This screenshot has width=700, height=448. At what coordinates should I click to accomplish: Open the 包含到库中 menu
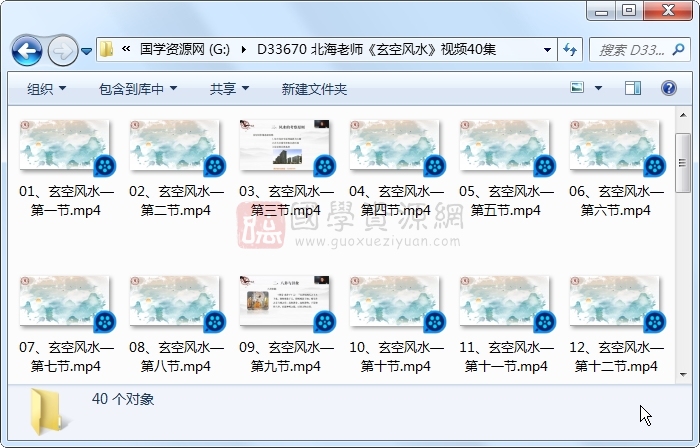138,89
